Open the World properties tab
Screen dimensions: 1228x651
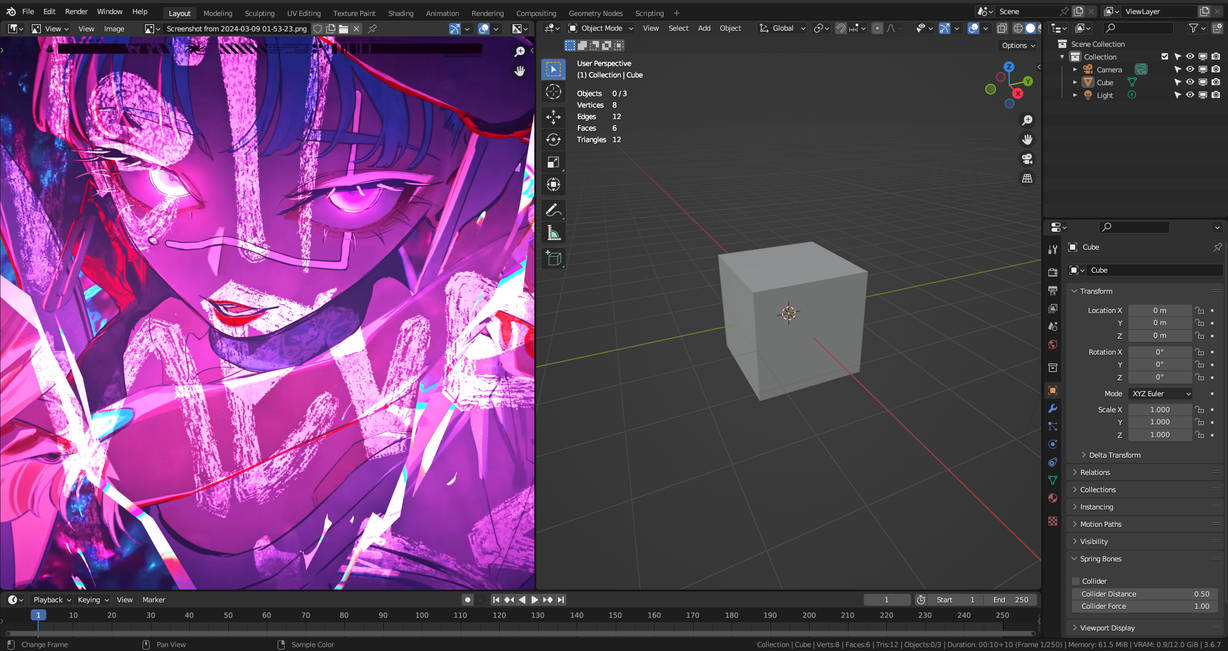point(1052,344)
